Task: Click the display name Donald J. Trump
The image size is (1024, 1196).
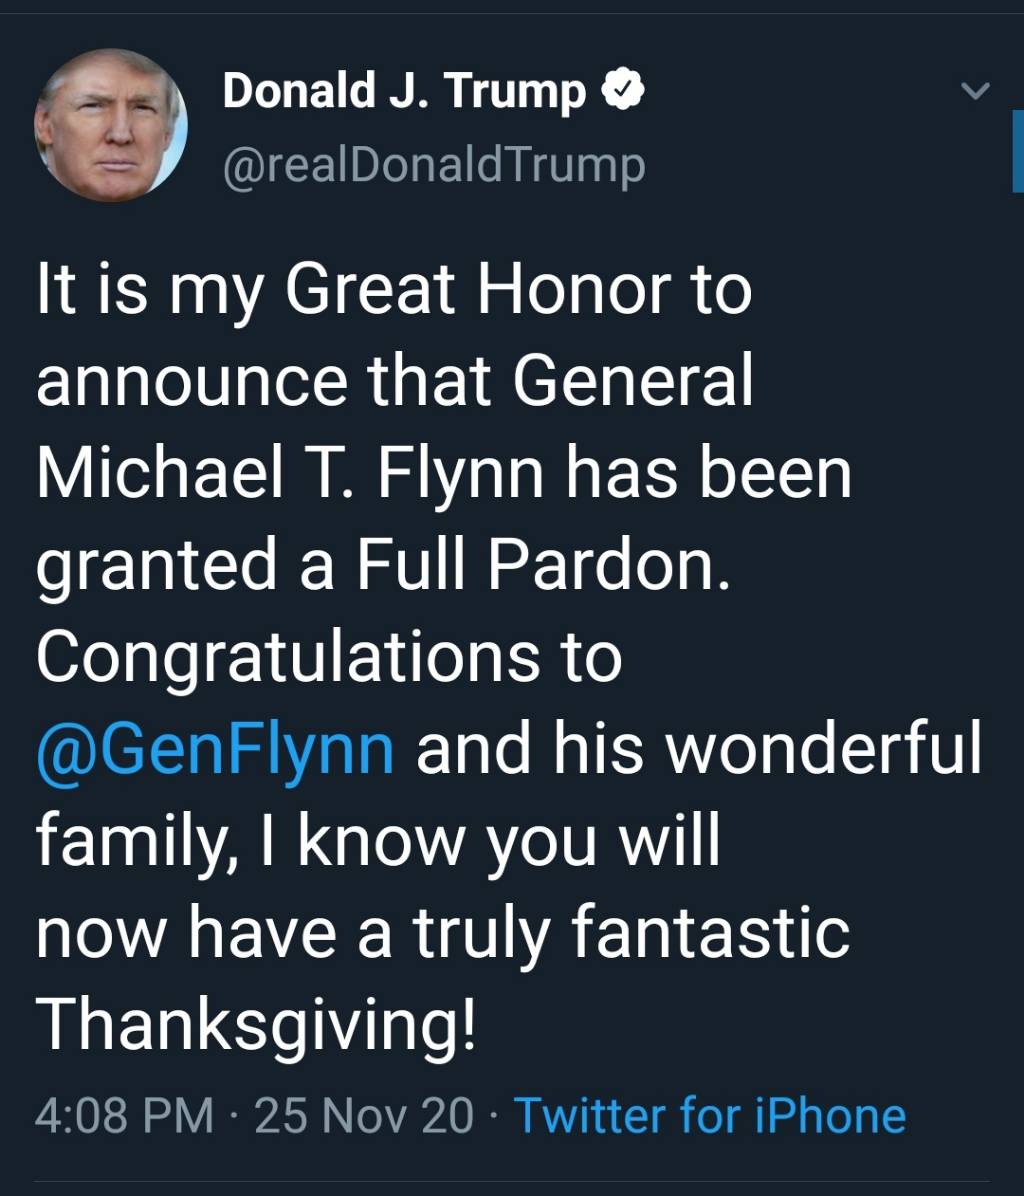Action: click(404, 91)
